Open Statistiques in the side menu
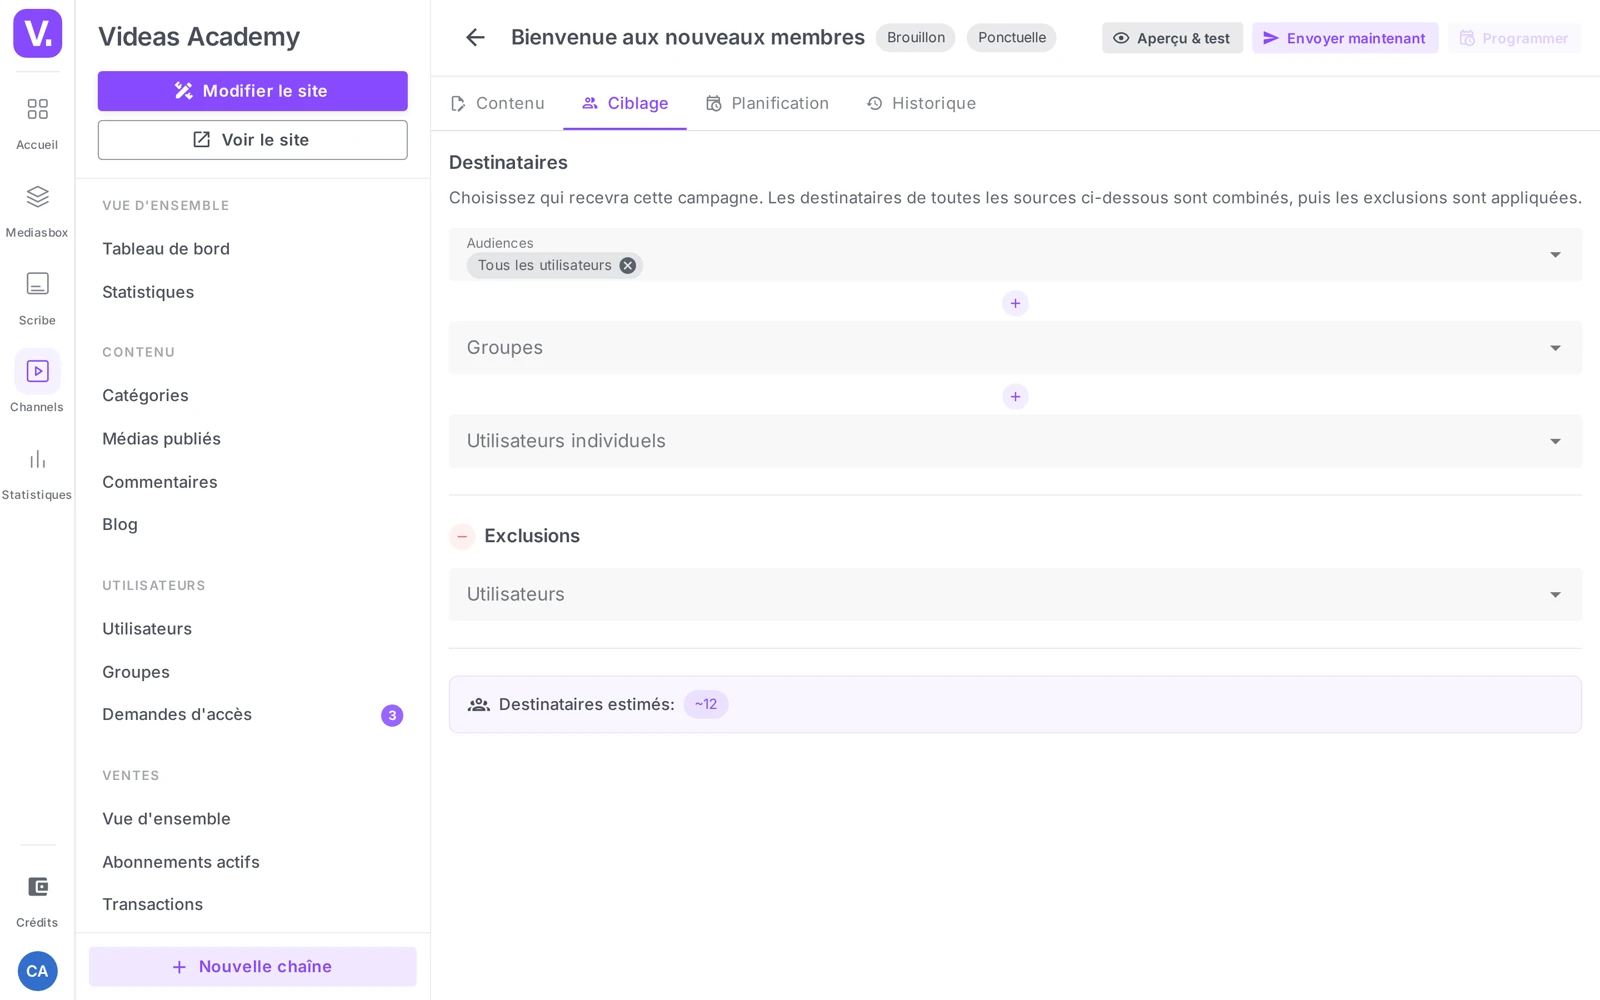 point(148,292)
